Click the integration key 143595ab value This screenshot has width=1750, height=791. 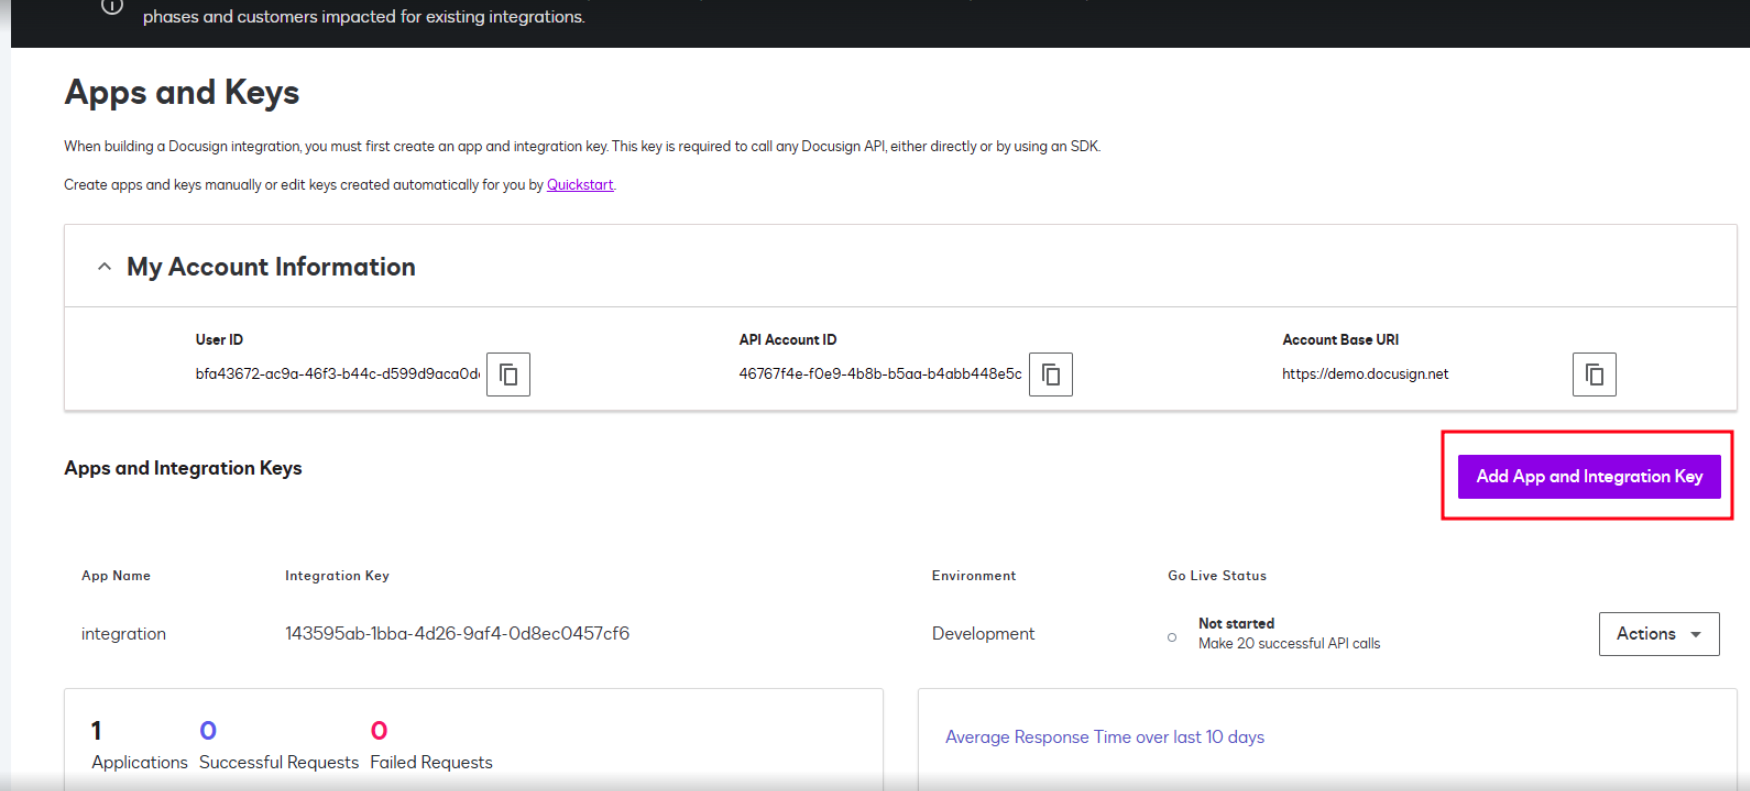(x=457, y=634)
